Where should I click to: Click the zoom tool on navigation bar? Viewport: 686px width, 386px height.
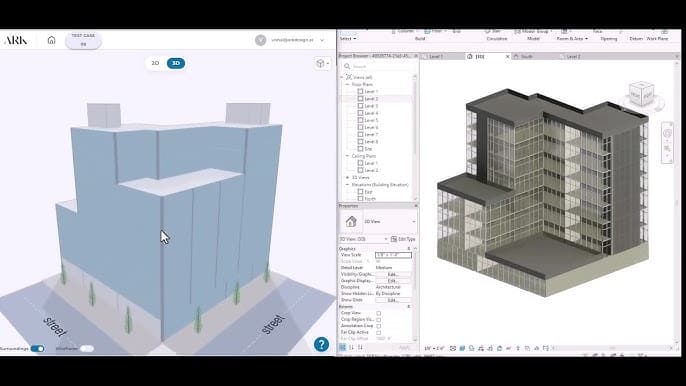[667, 148]
